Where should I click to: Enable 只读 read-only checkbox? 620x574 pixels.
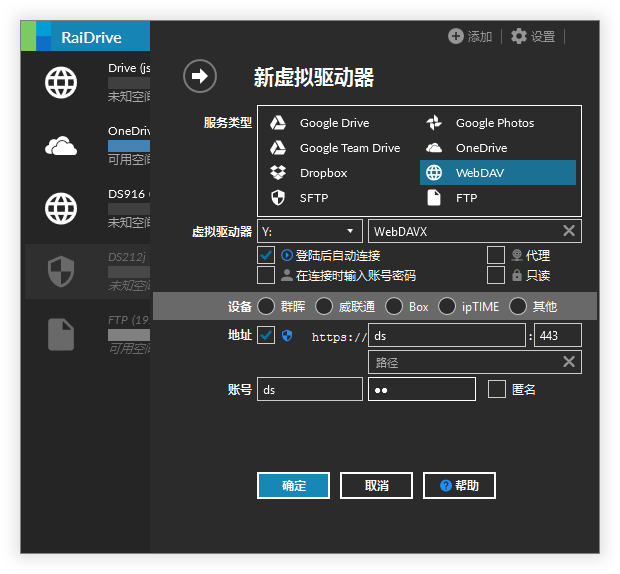pos(496,275)
